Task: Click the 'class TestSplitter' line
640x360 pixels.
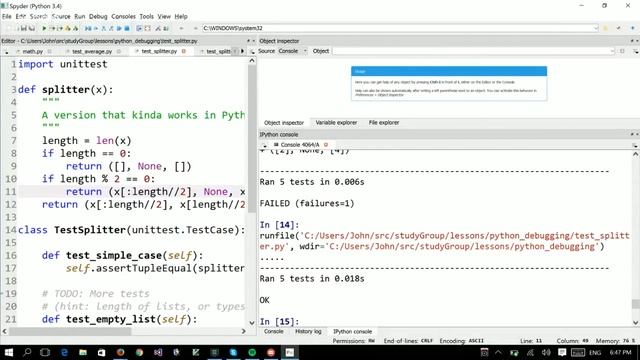Action: (x=131, y=230)
